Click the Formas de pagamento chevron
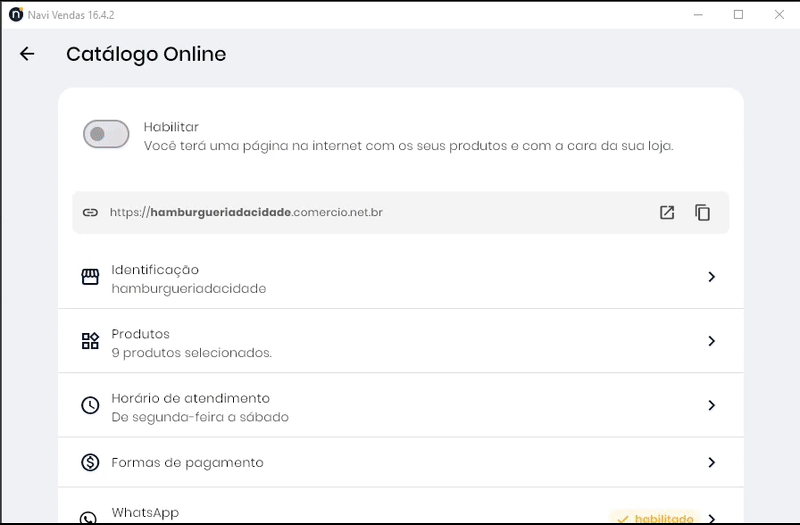 pyautogui.click(x=711, y=462)
